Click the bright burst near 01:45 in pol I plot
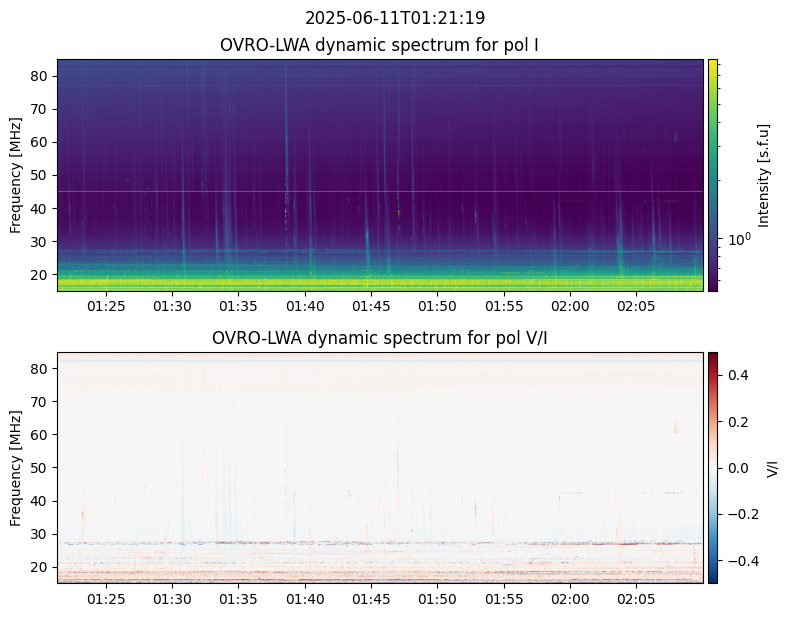This screenshot has width=789, height=617. pos(367,240)
